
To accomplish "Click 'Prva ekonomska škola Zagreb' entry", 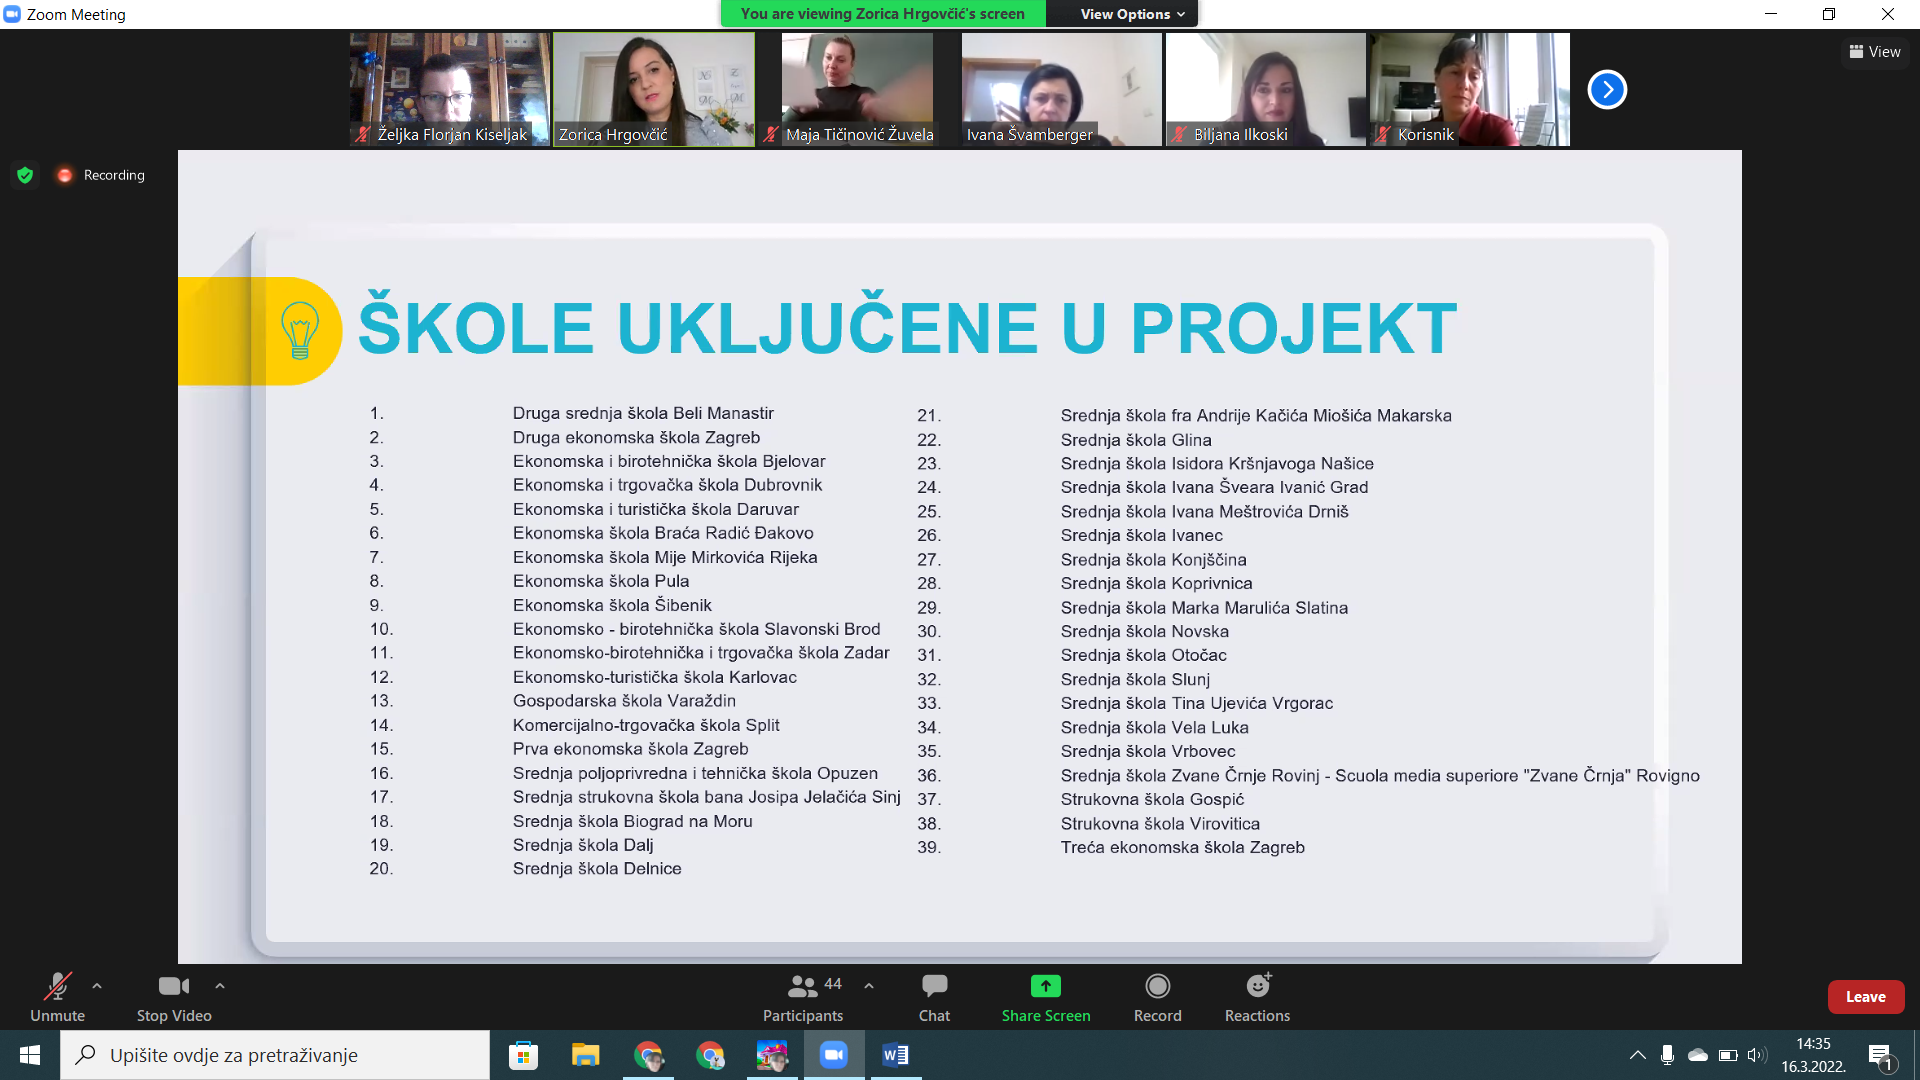I will tap(630, 749).
